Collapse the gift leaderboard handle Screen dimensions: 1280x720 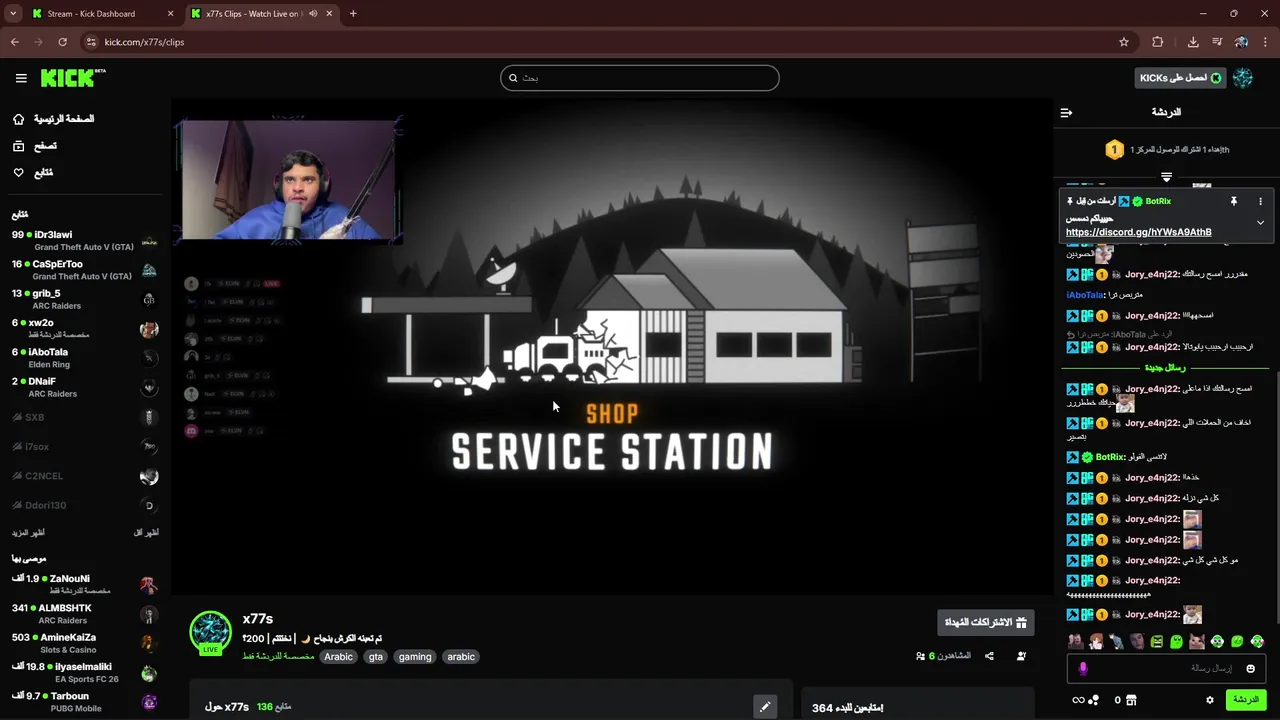tap(1166, 177)
